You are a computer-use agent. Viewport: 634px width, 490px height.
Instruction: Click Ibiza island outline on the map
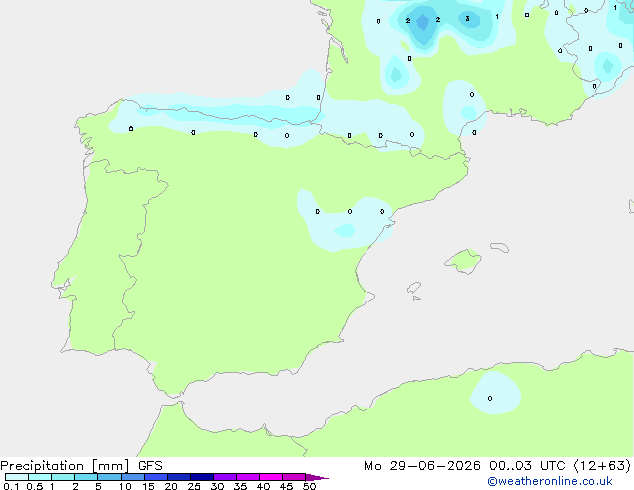(x=414, y=288)
